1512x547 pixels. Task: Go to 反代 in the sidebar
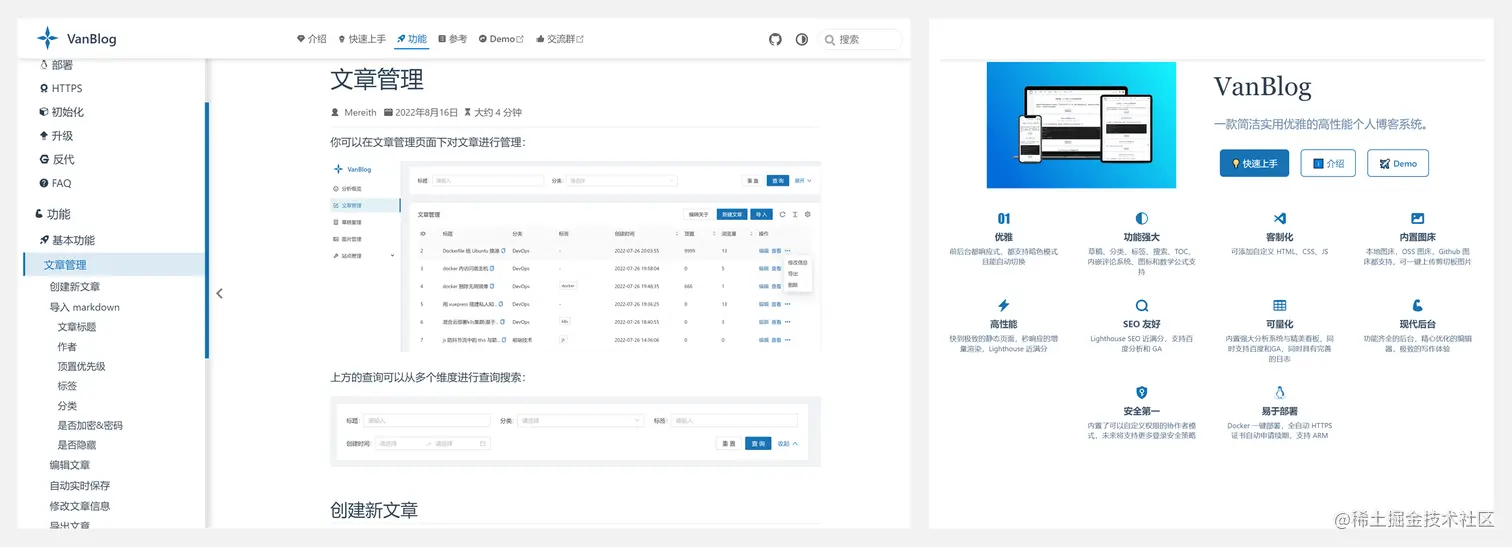tap(63, 159)
